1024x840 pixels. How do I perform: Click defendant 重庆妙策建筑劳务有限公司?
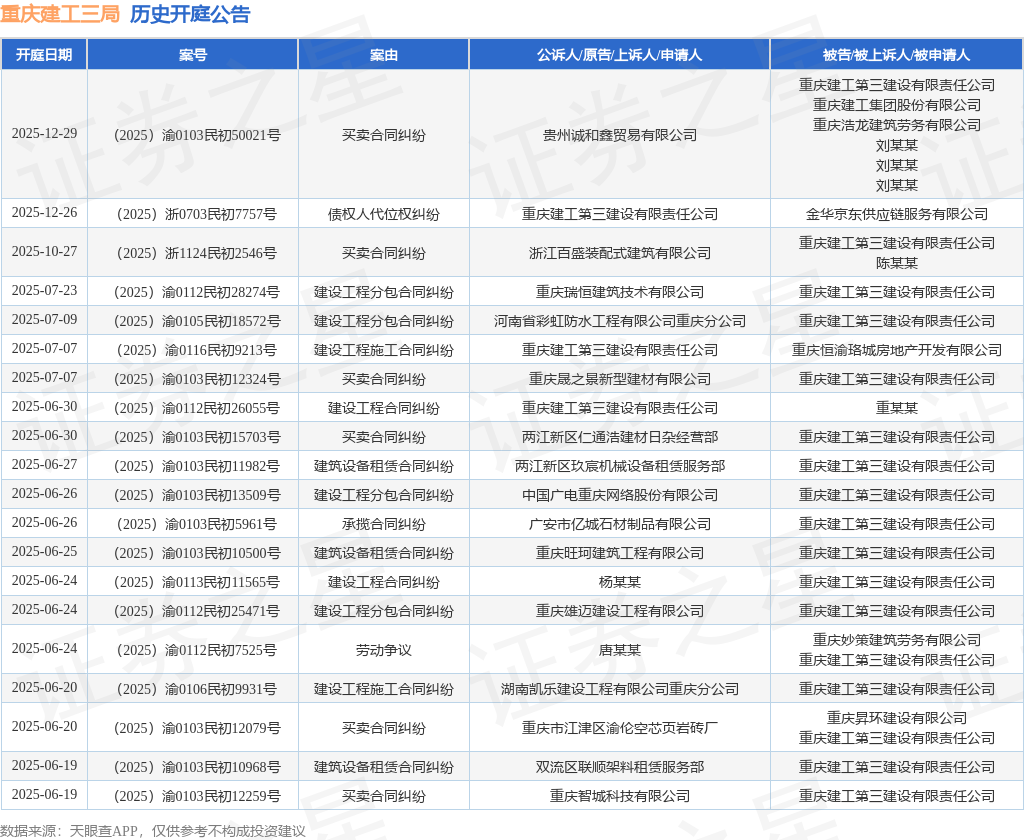click(897, 640)
